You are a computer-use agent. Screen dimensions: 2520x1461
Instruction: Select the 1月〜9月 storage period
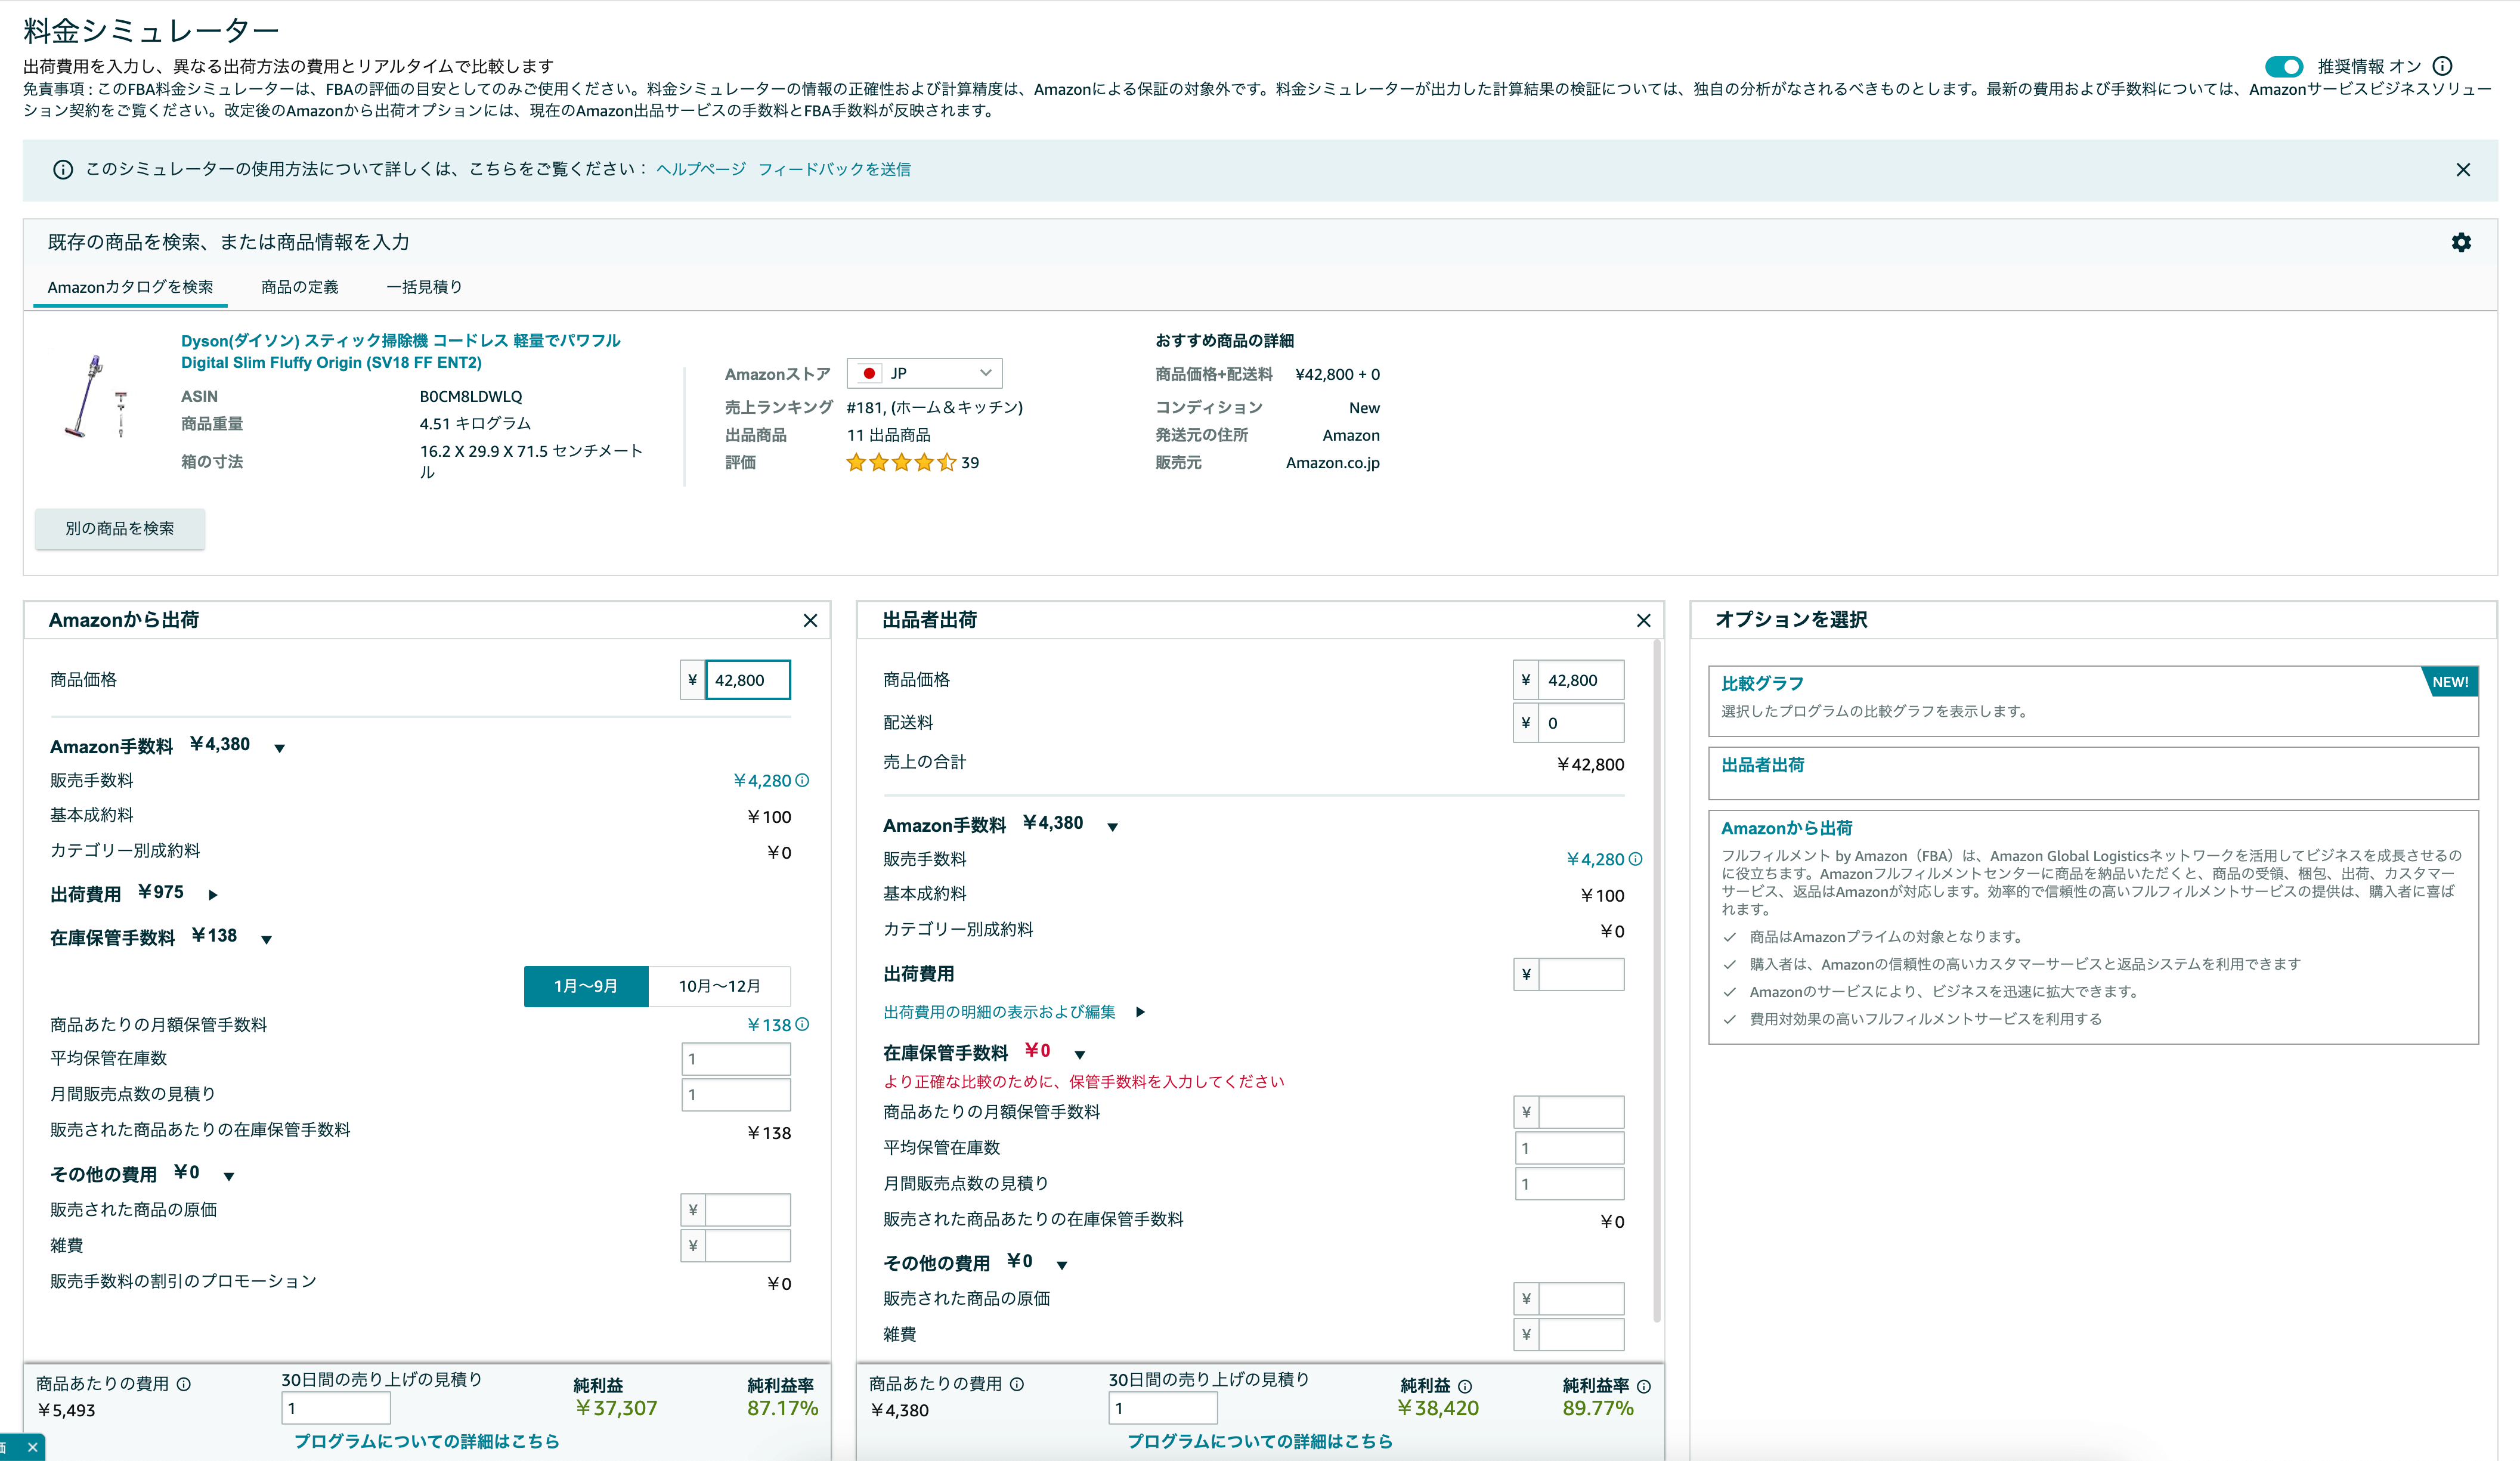(x=586, y=986)
